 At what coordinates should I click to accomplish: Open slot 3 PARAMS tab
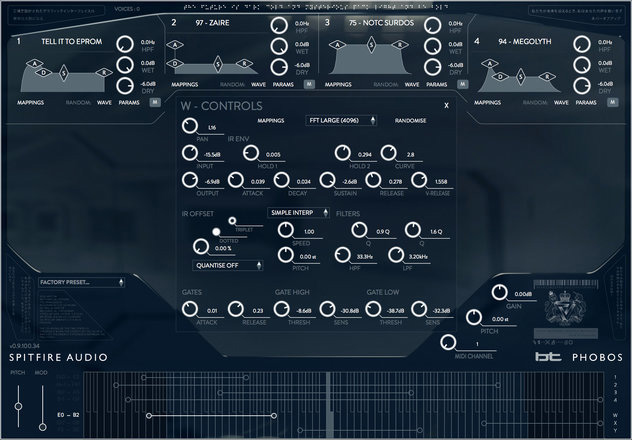coord(437,85)
